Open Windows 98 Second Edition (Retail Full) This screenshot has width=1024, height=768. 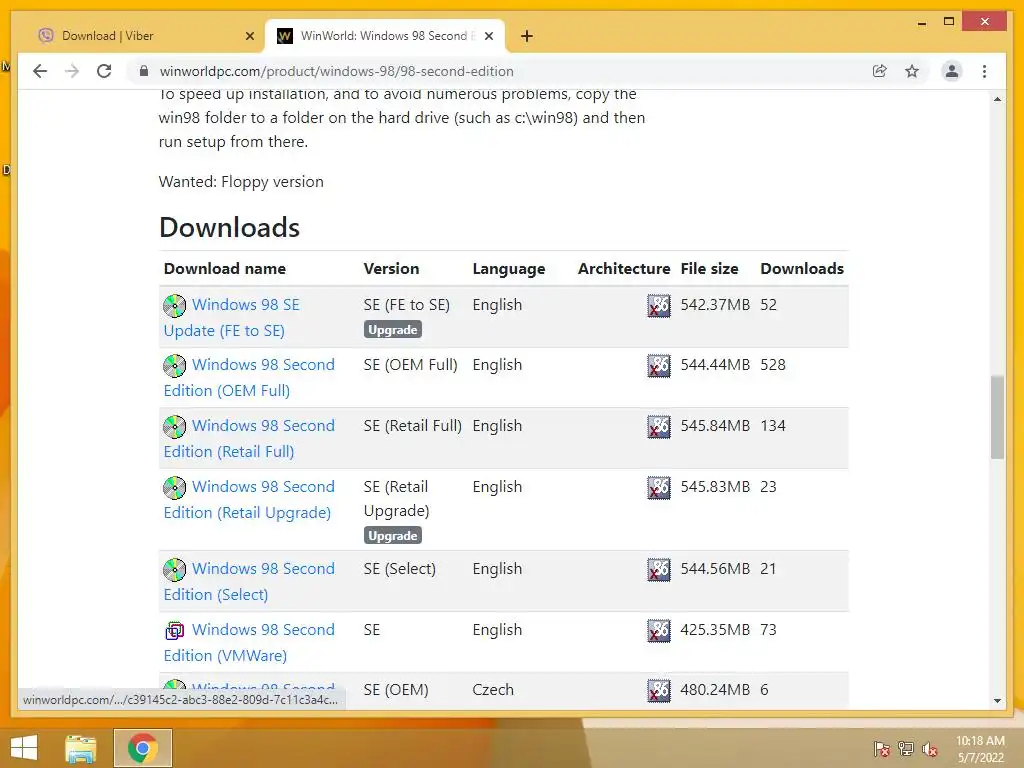click(249, 438)
